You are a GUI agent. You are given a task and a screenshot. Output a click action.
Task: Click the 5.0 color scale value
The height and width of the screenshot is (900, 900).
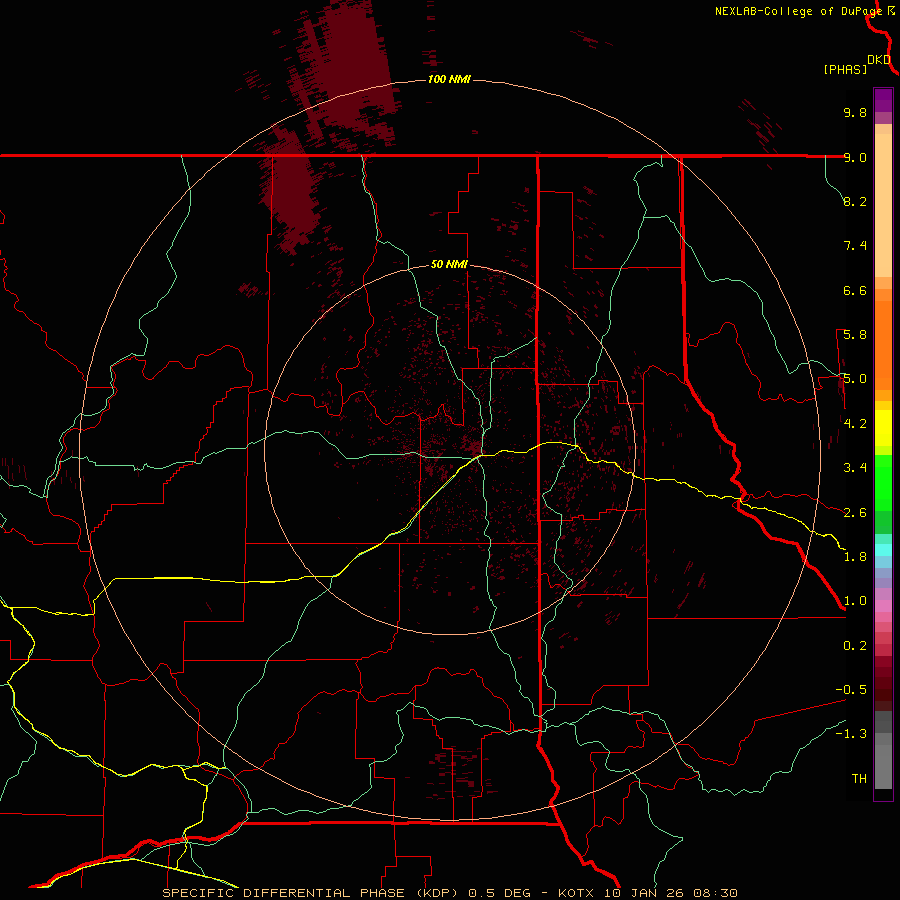tap(855, 379)
